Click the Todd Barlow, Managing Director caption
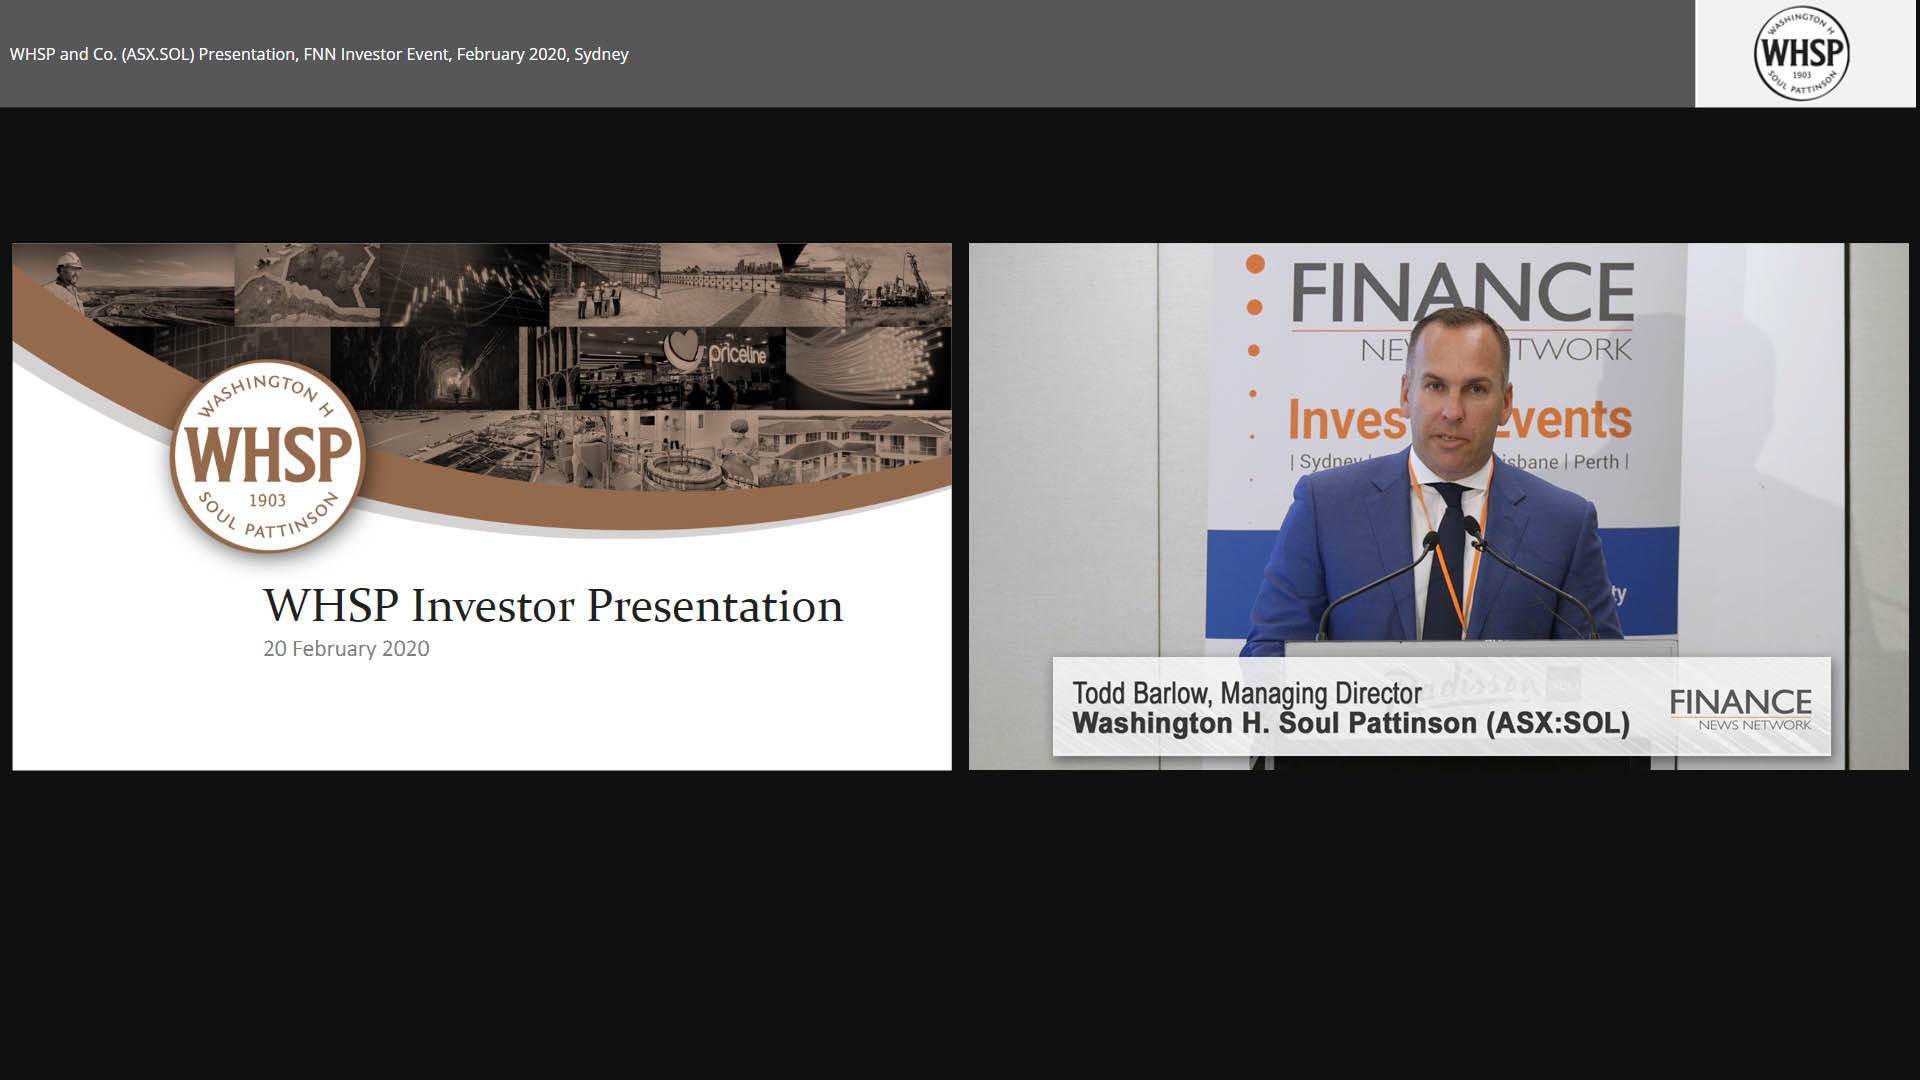The image size is (1920, 1080). click(1246, 693)
